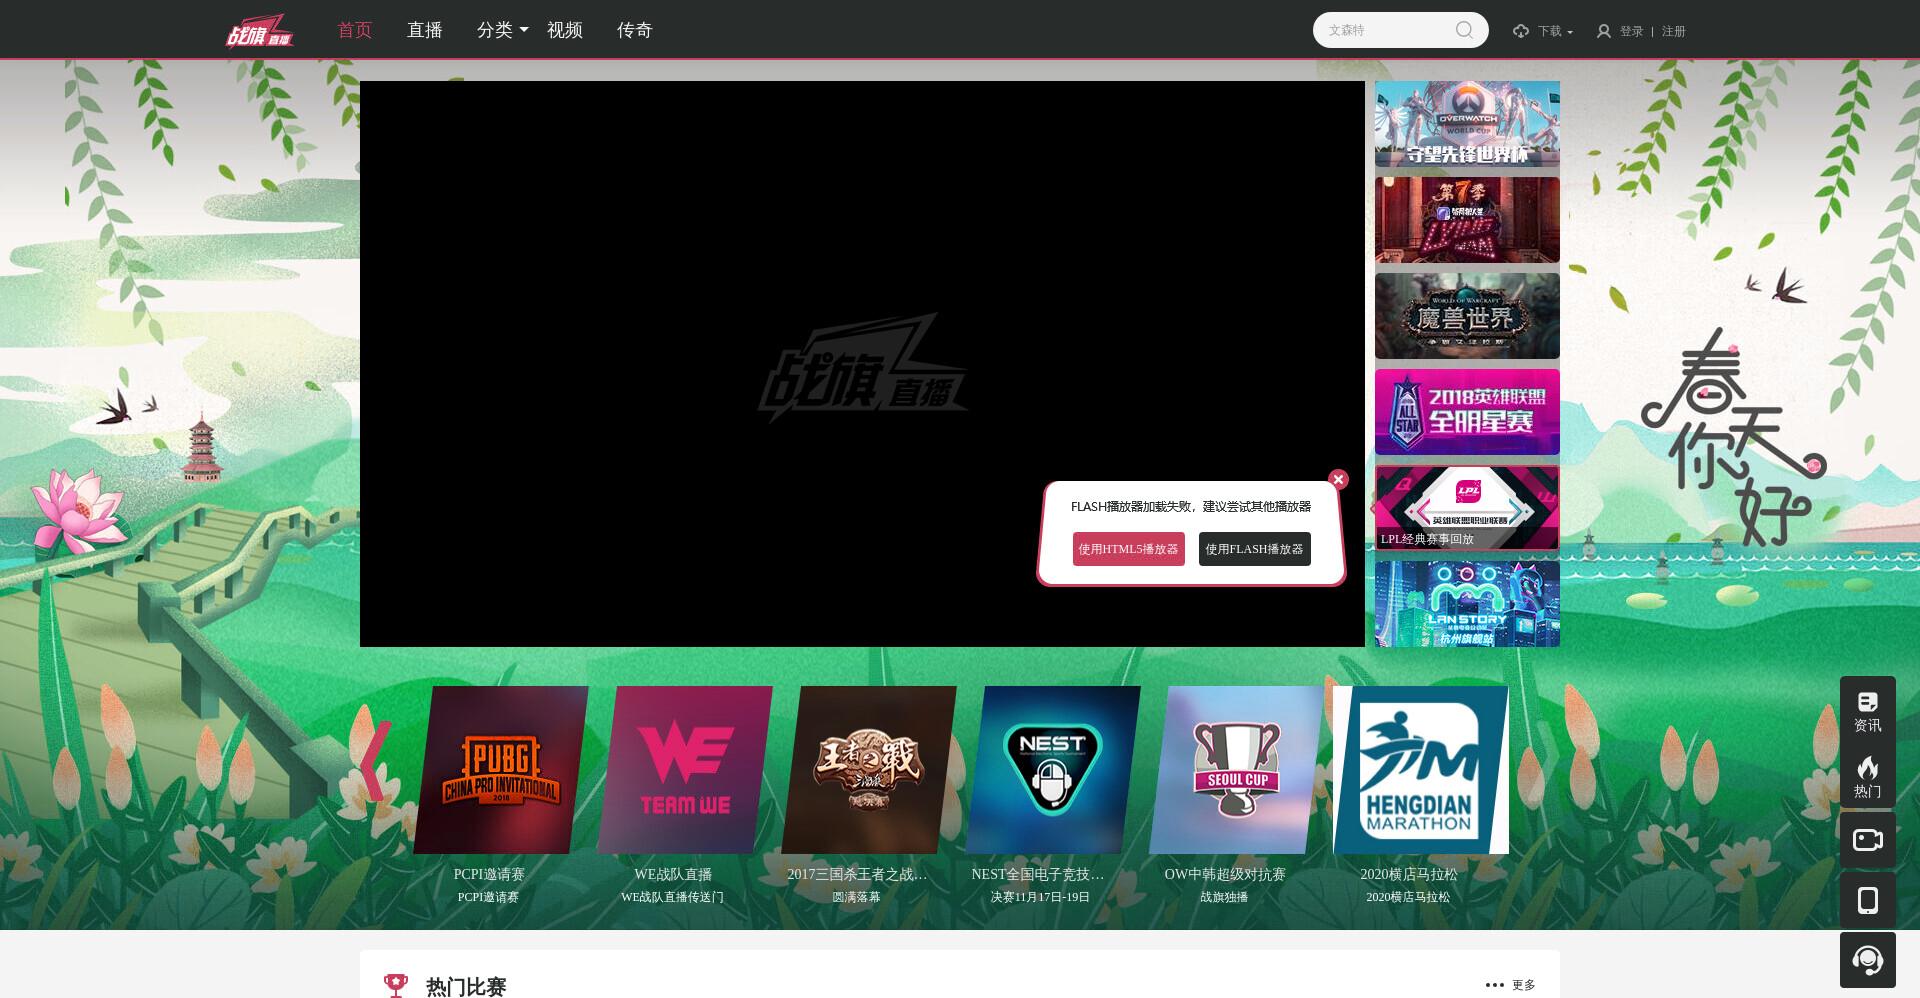Click the 注册 register link
This screenshot has height=998, width=1920.
pyautogui.click(x=1674, y=31)
